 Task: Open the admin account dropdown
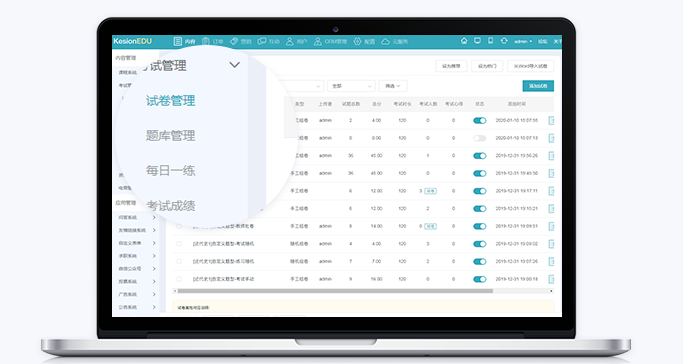pos(523,41)
